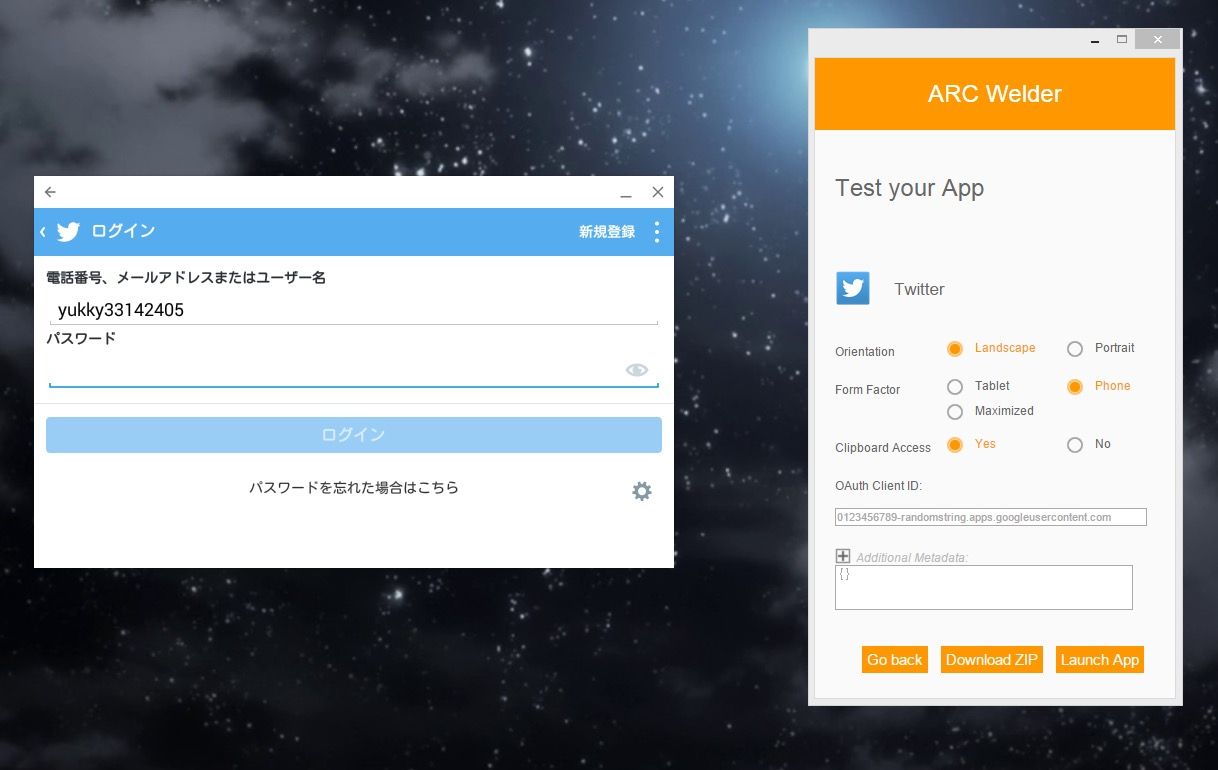Click the Download ZIP button
Image resolution: width=1218 pixels, height=770 pixels.
[992, 660]
